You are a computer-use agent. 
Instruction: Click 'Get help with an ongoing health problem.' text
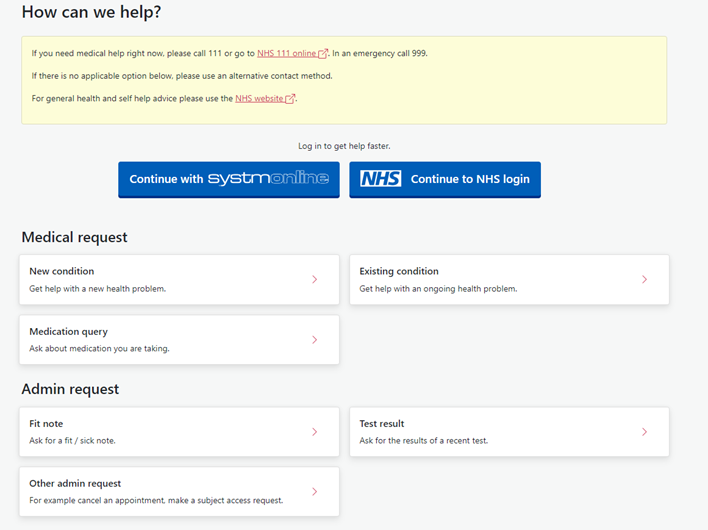(x=438, y=288)
